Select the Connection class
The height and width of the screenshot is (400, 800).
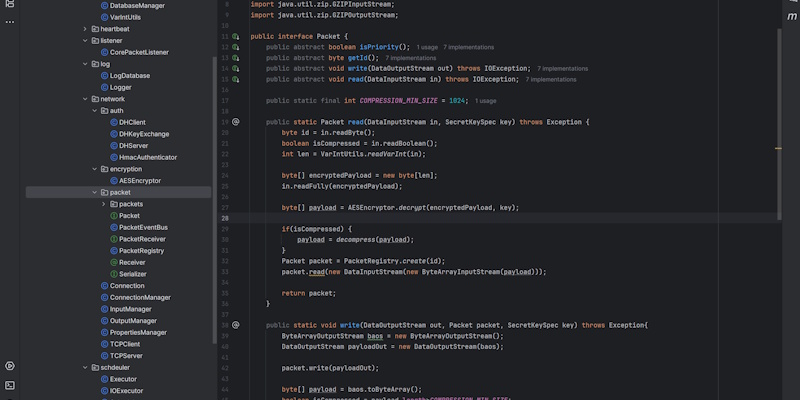click(x=127, y=286)
